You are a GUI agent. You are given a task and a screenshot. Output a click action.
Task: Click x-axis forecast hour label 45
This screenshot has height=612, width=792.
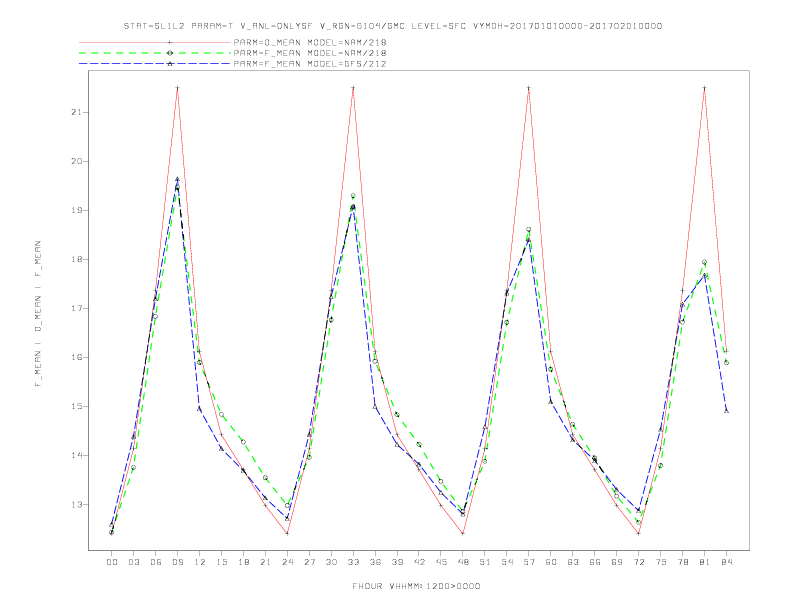[441, 562]
